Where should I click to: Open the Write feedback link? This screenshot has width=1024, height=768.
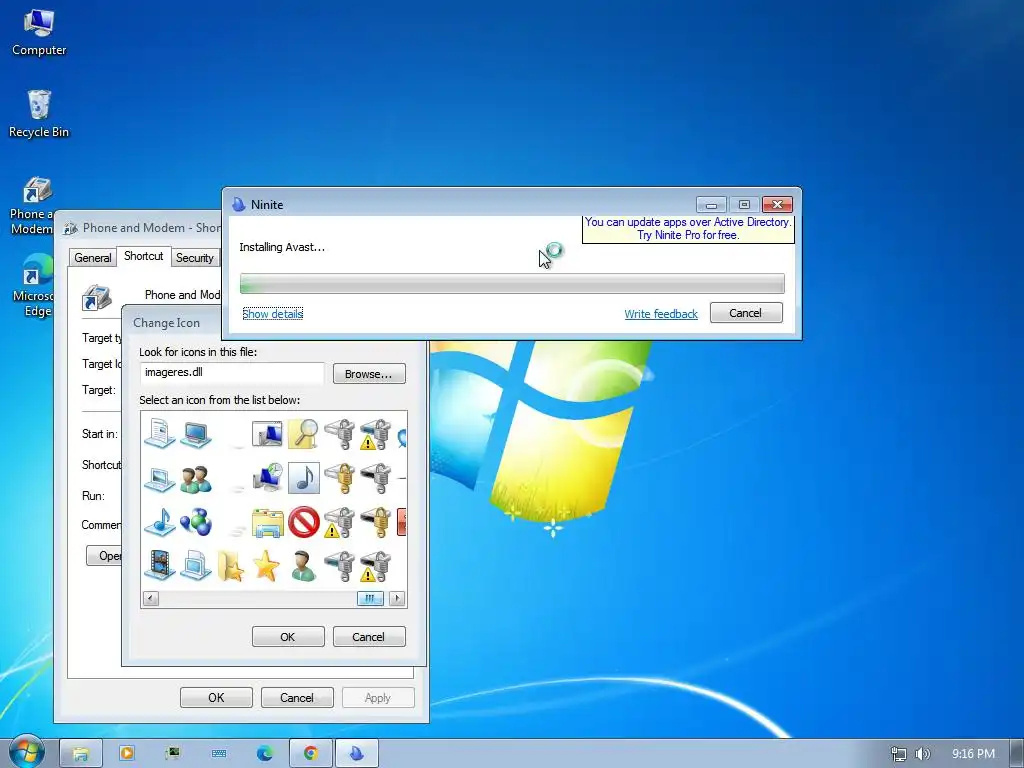[661, 314]
